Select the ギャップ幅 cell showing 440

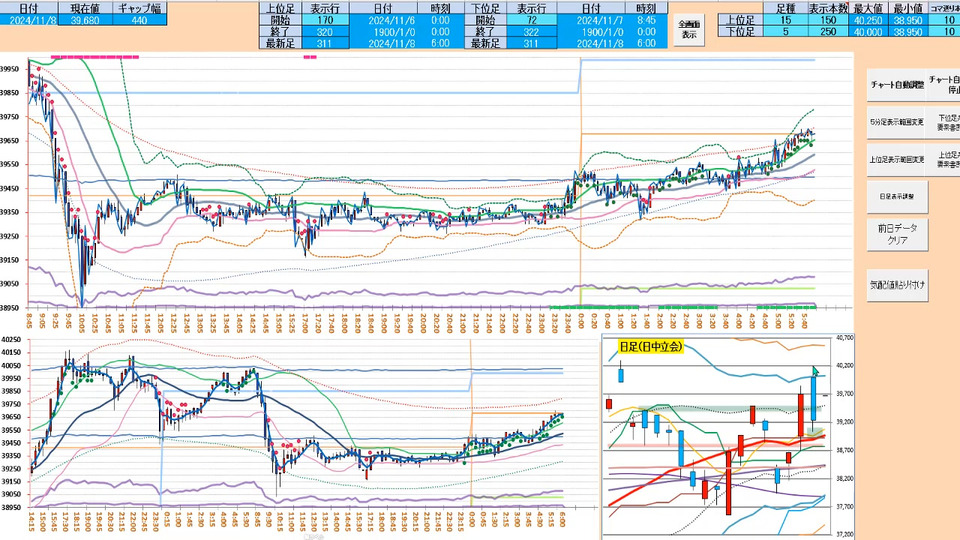140,20
